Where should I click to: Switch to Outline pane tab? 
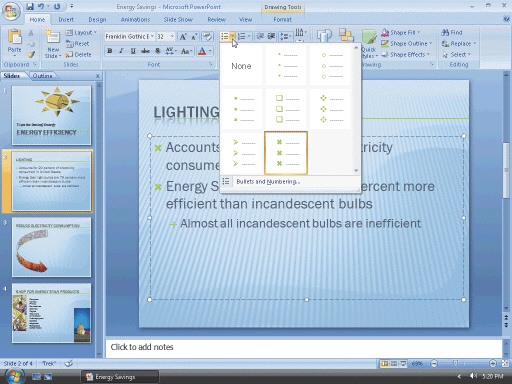[x=42, y=76]
